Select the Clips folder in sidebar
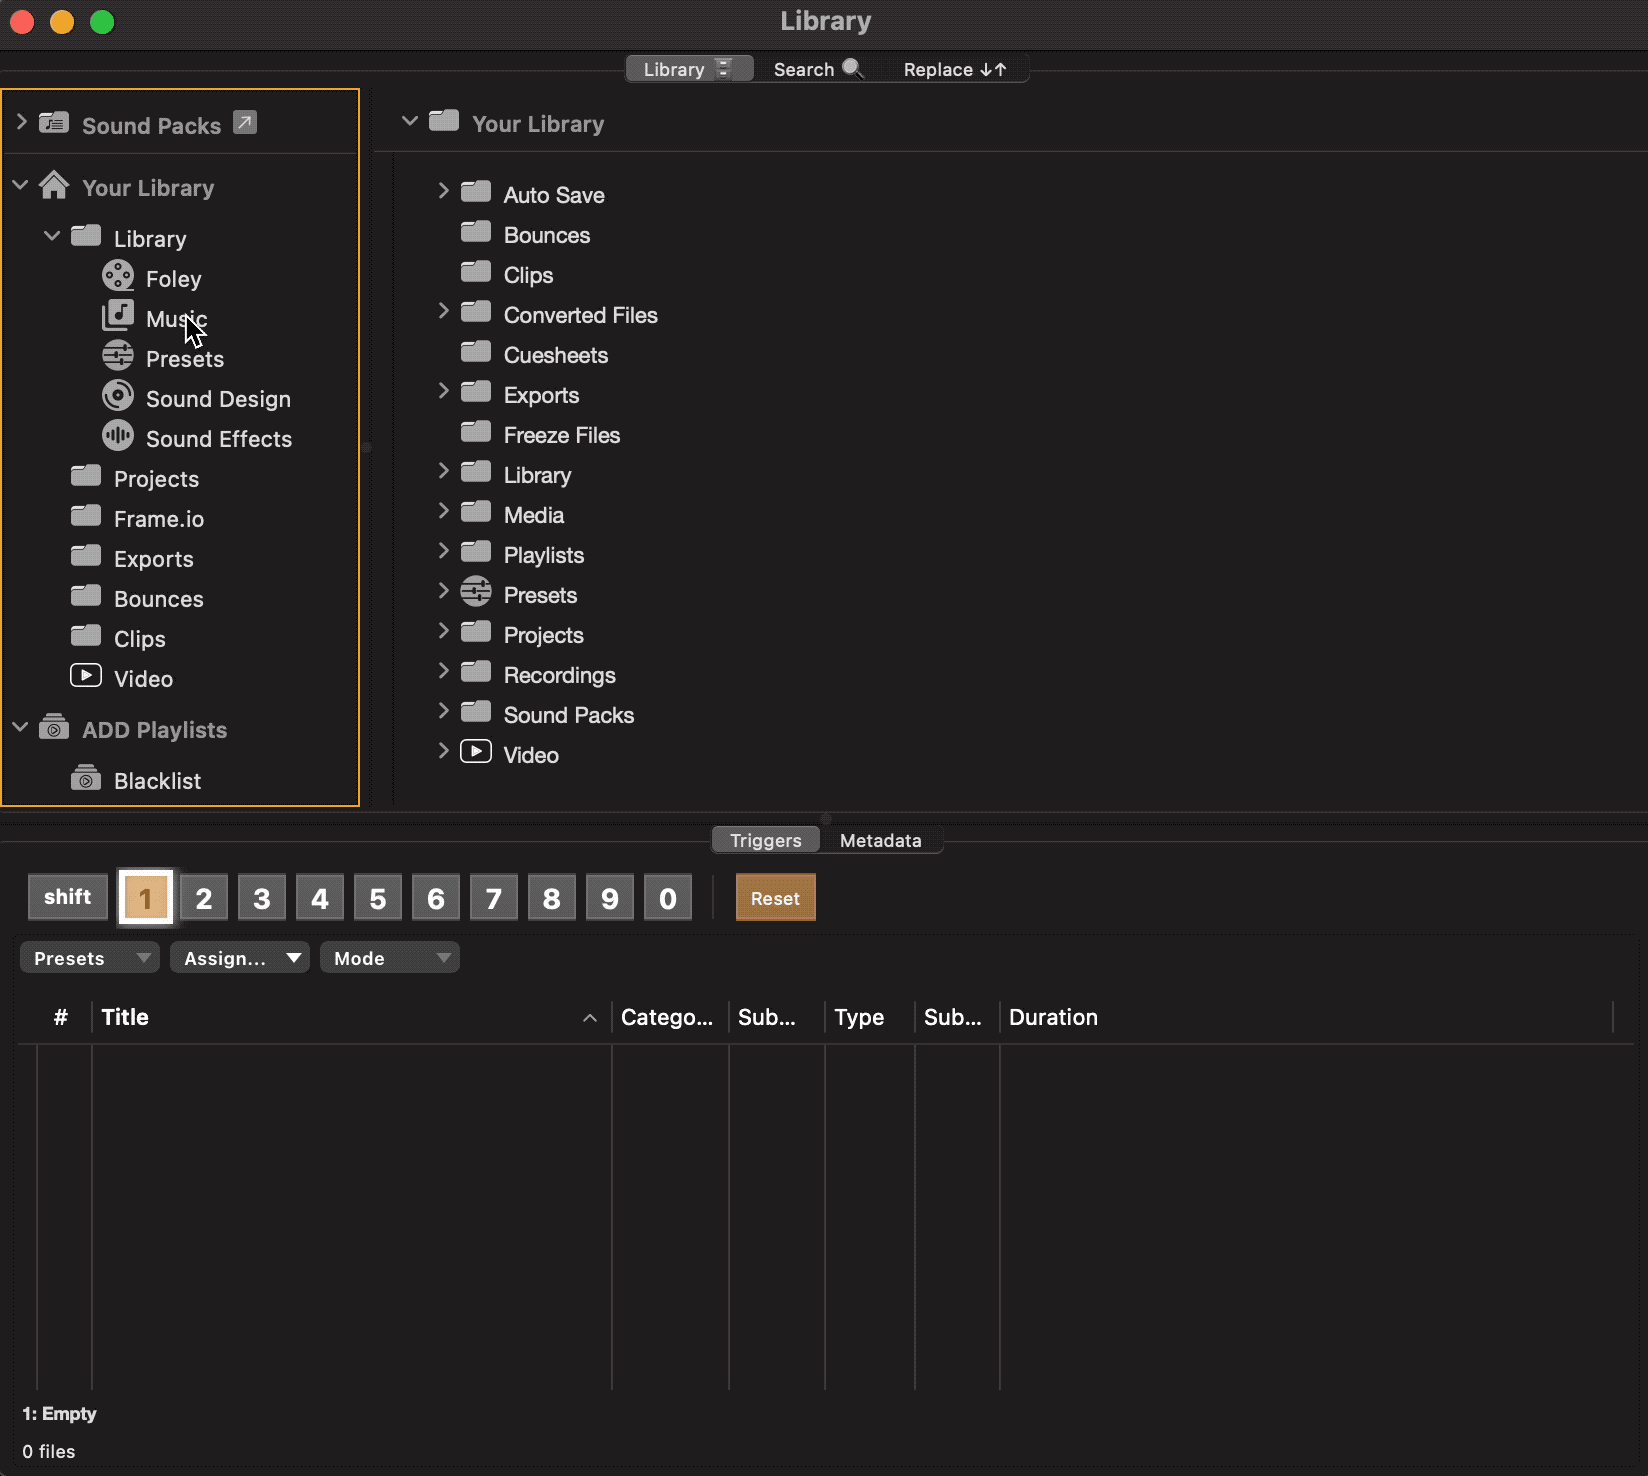 pyautogui.click(x=139, y=639)
